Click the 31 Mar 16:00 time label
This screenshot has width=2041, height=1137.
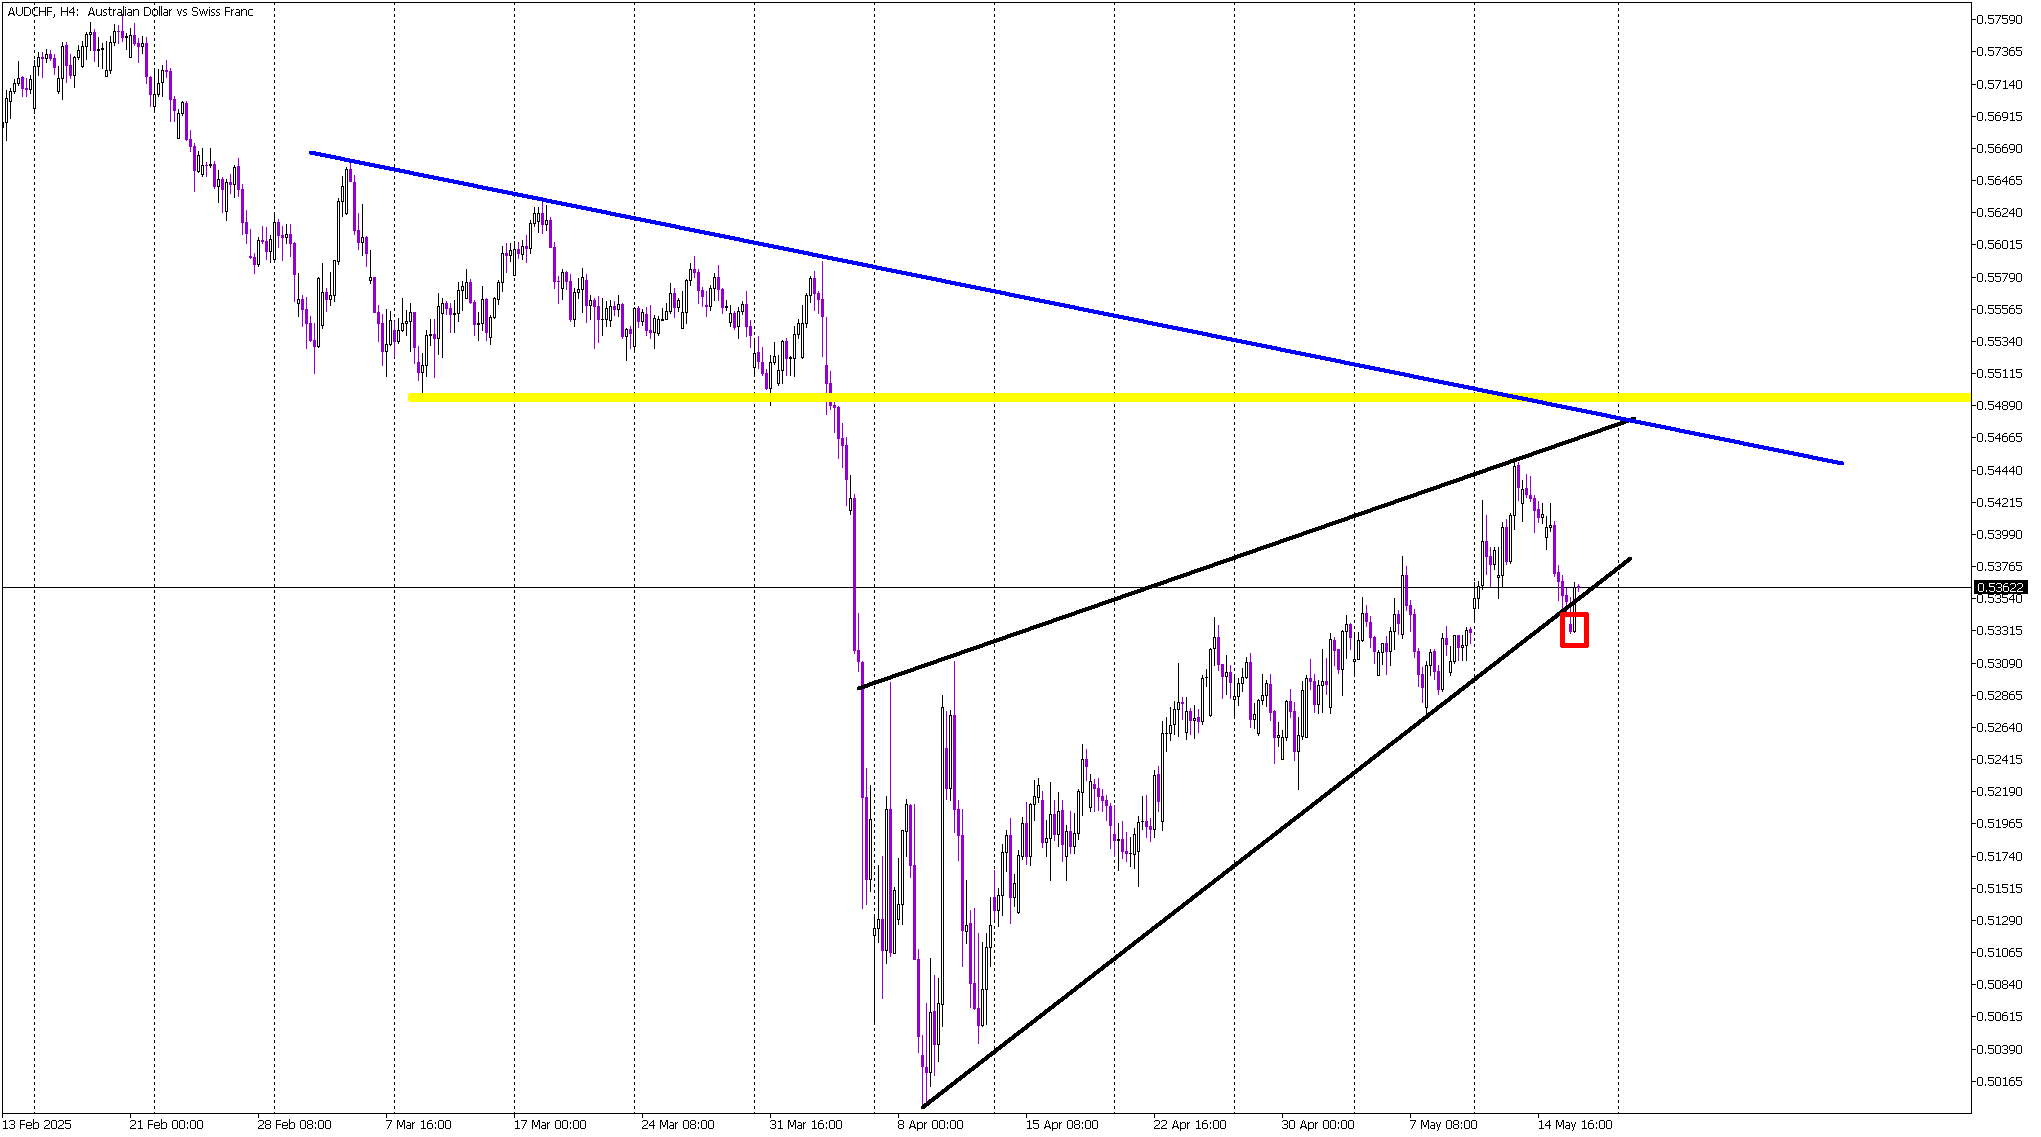coord(806,1125)
